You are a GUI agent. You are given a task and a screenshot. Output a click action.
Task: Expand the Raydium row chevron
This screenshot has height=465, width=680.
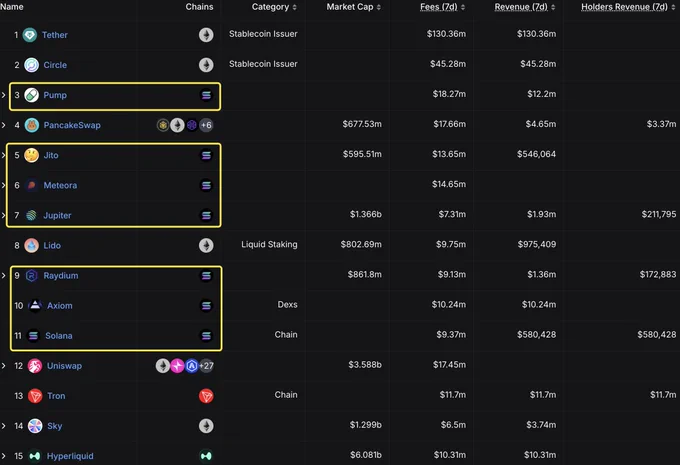click(x=3, y=275)
